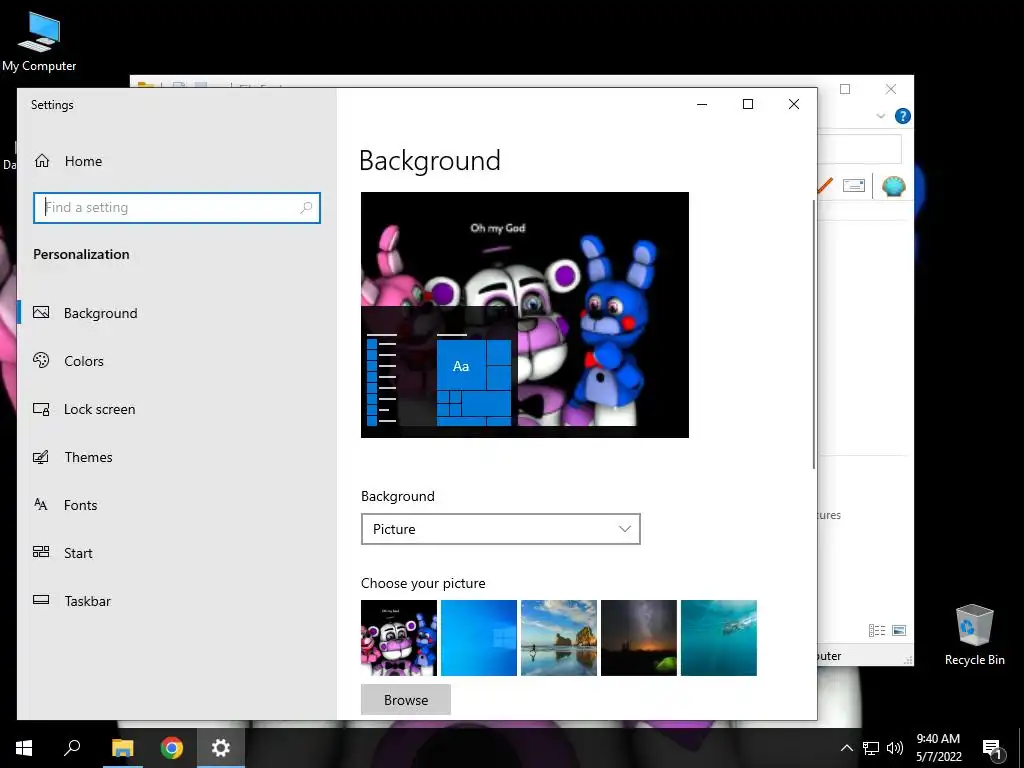The image size is (1024, 768).
Task: Select the beach rocks wallpaper thumbnail
Action: point(559,638)
